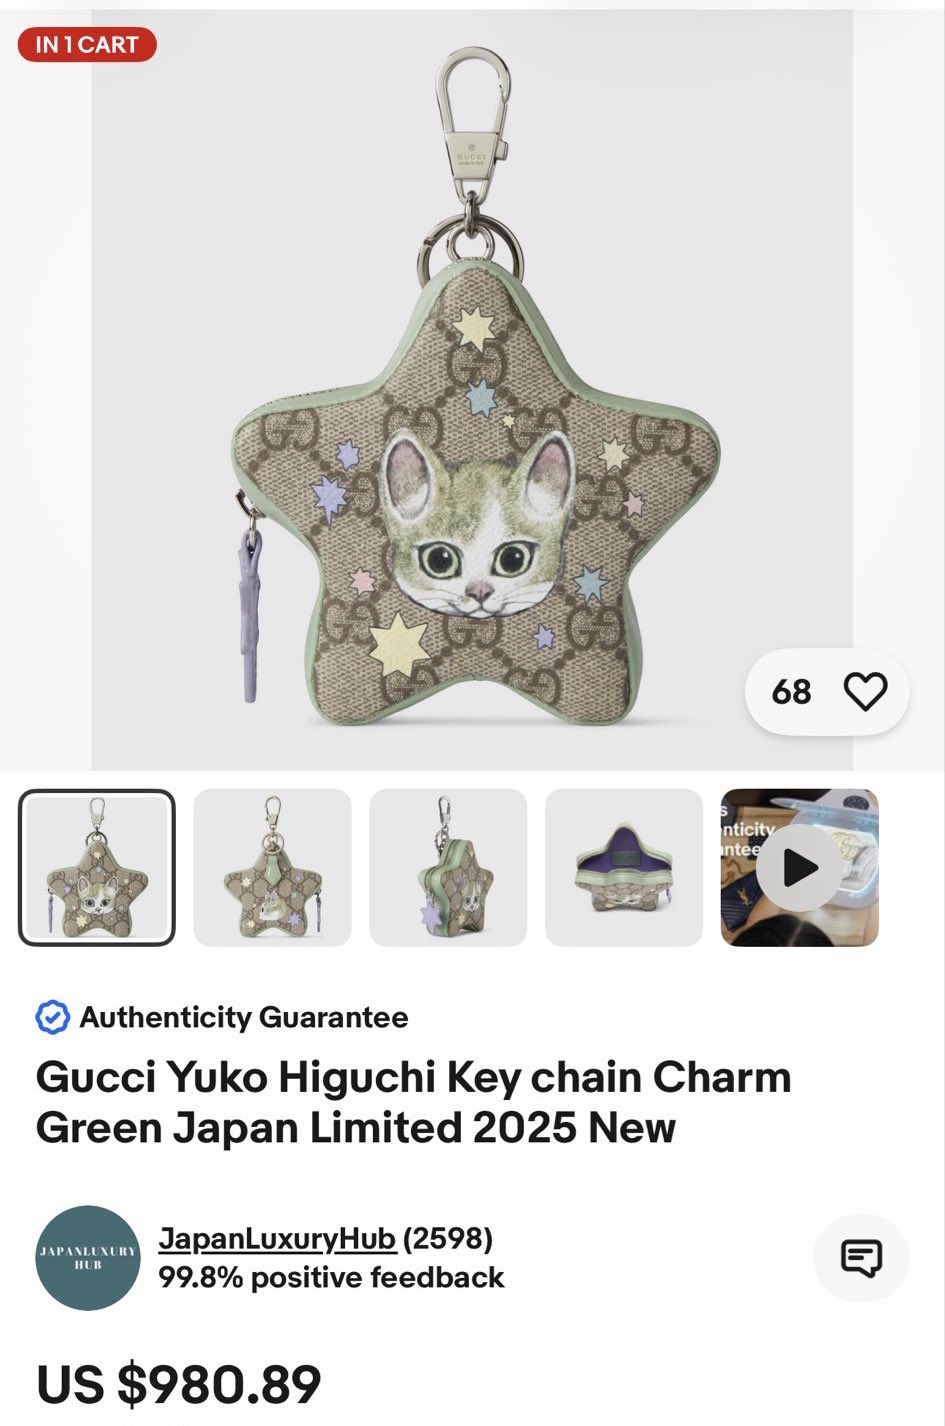View the seller's 2598 feedback count
The height and width of the screenshot is (1426, 945).
448,1238
